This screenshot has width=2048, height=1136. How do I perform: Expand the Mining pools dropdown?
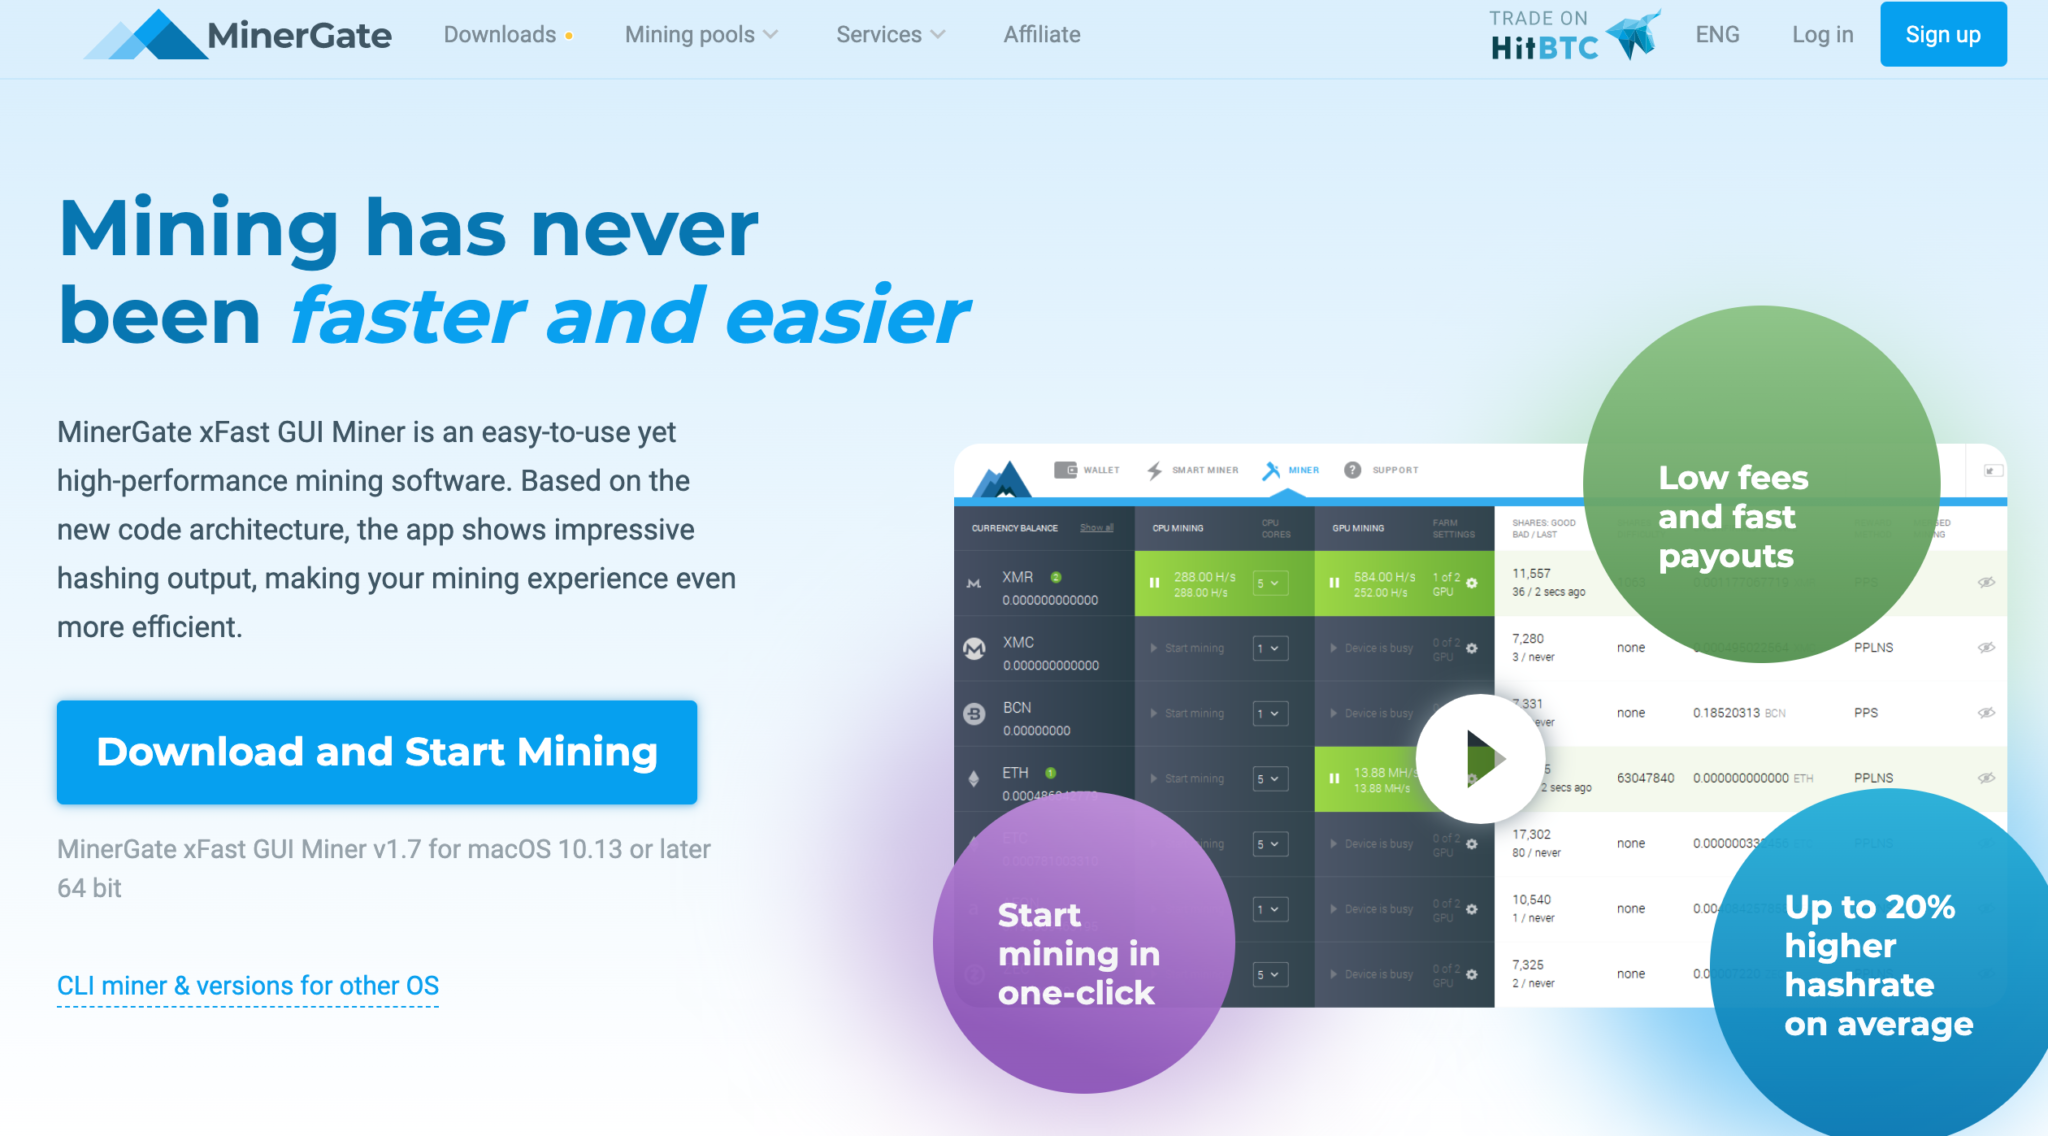tap(698, 35)
